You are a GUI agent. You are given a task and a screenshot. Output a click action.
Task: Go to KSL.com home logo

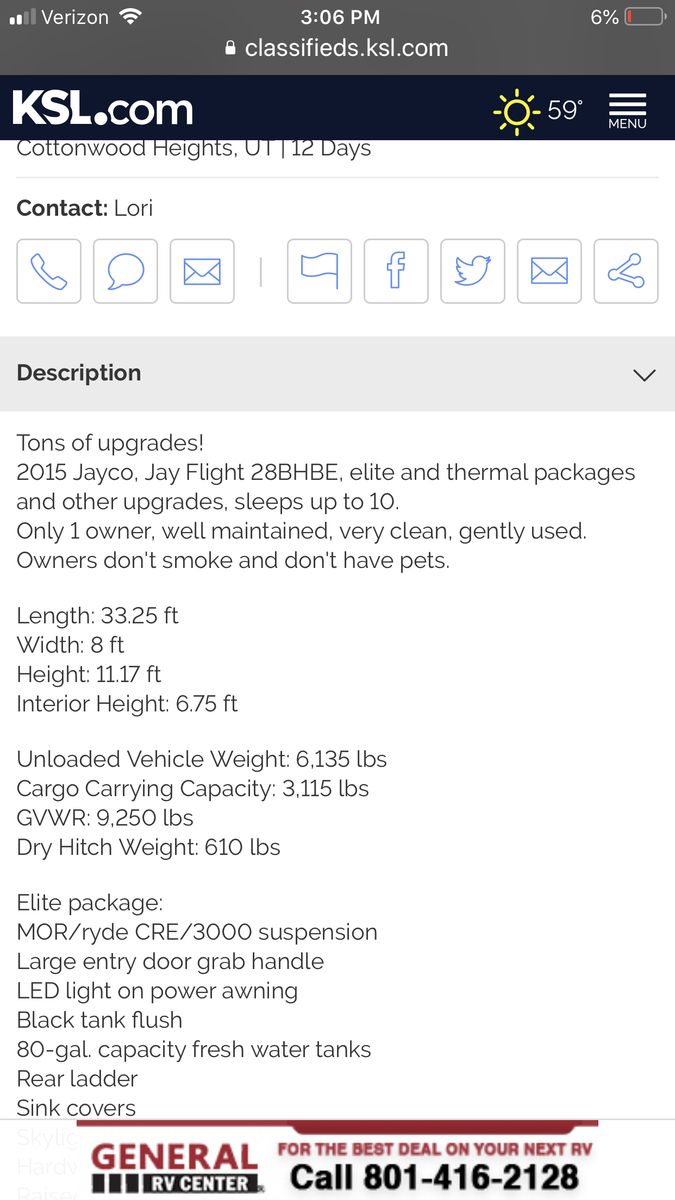click(103, 108)
